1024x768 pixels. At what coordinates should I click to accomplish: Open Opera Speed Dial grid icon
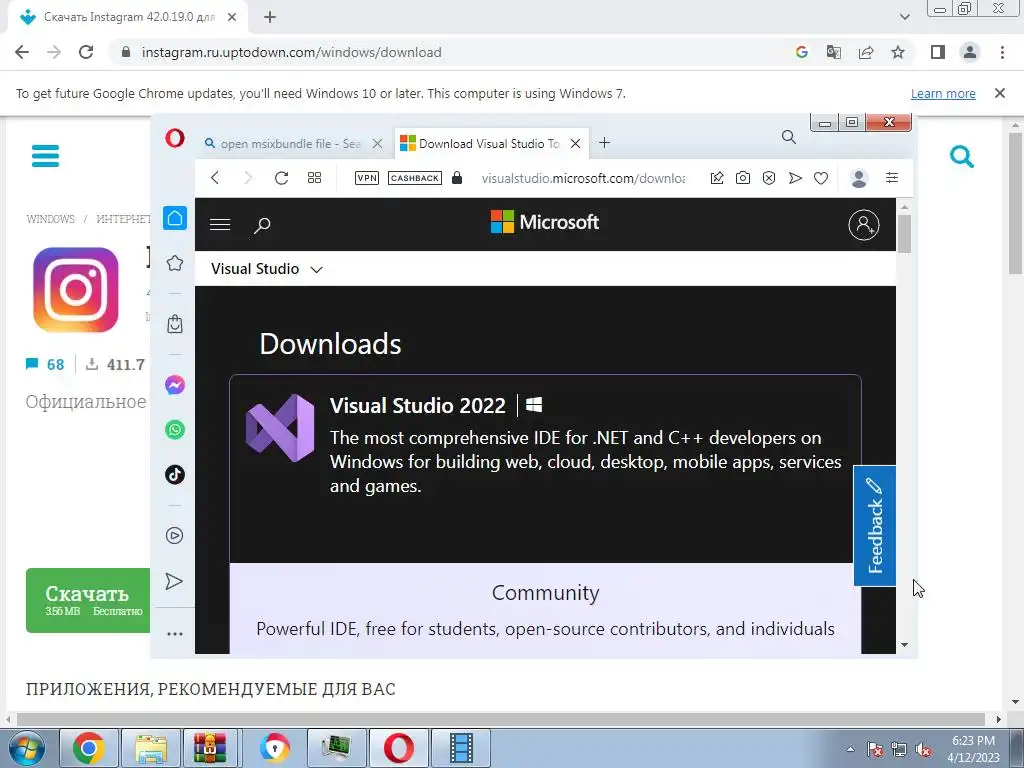(x=315, y=178)
